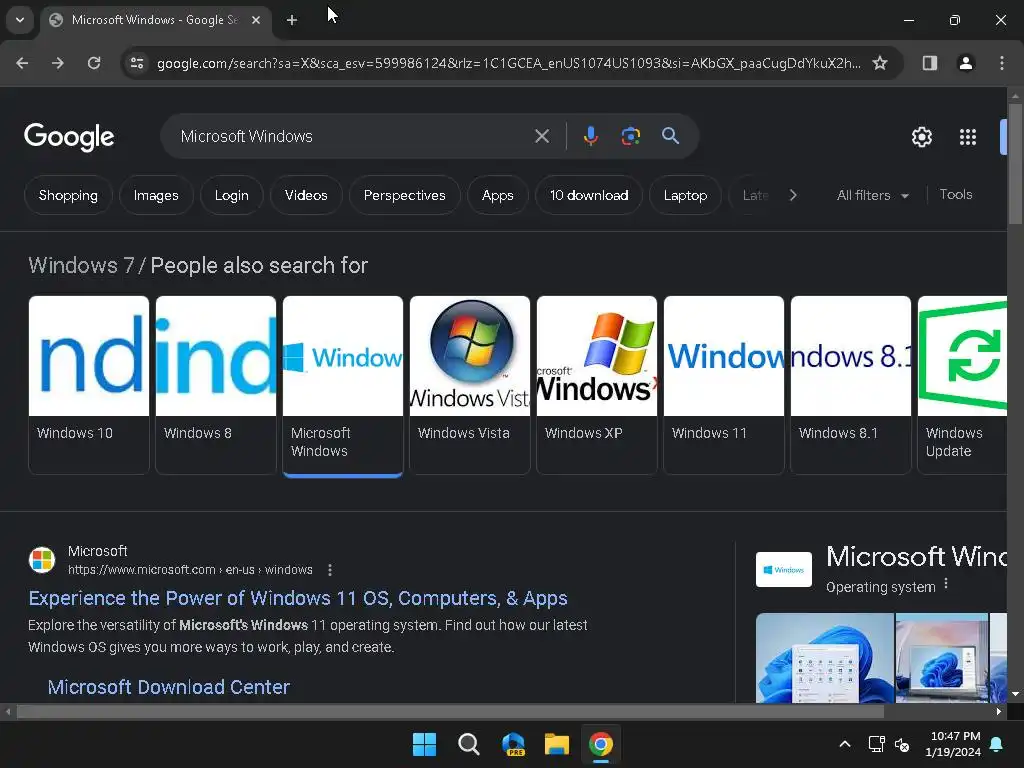
Task: Start search by voice
Action: click(x=590, y=136)
